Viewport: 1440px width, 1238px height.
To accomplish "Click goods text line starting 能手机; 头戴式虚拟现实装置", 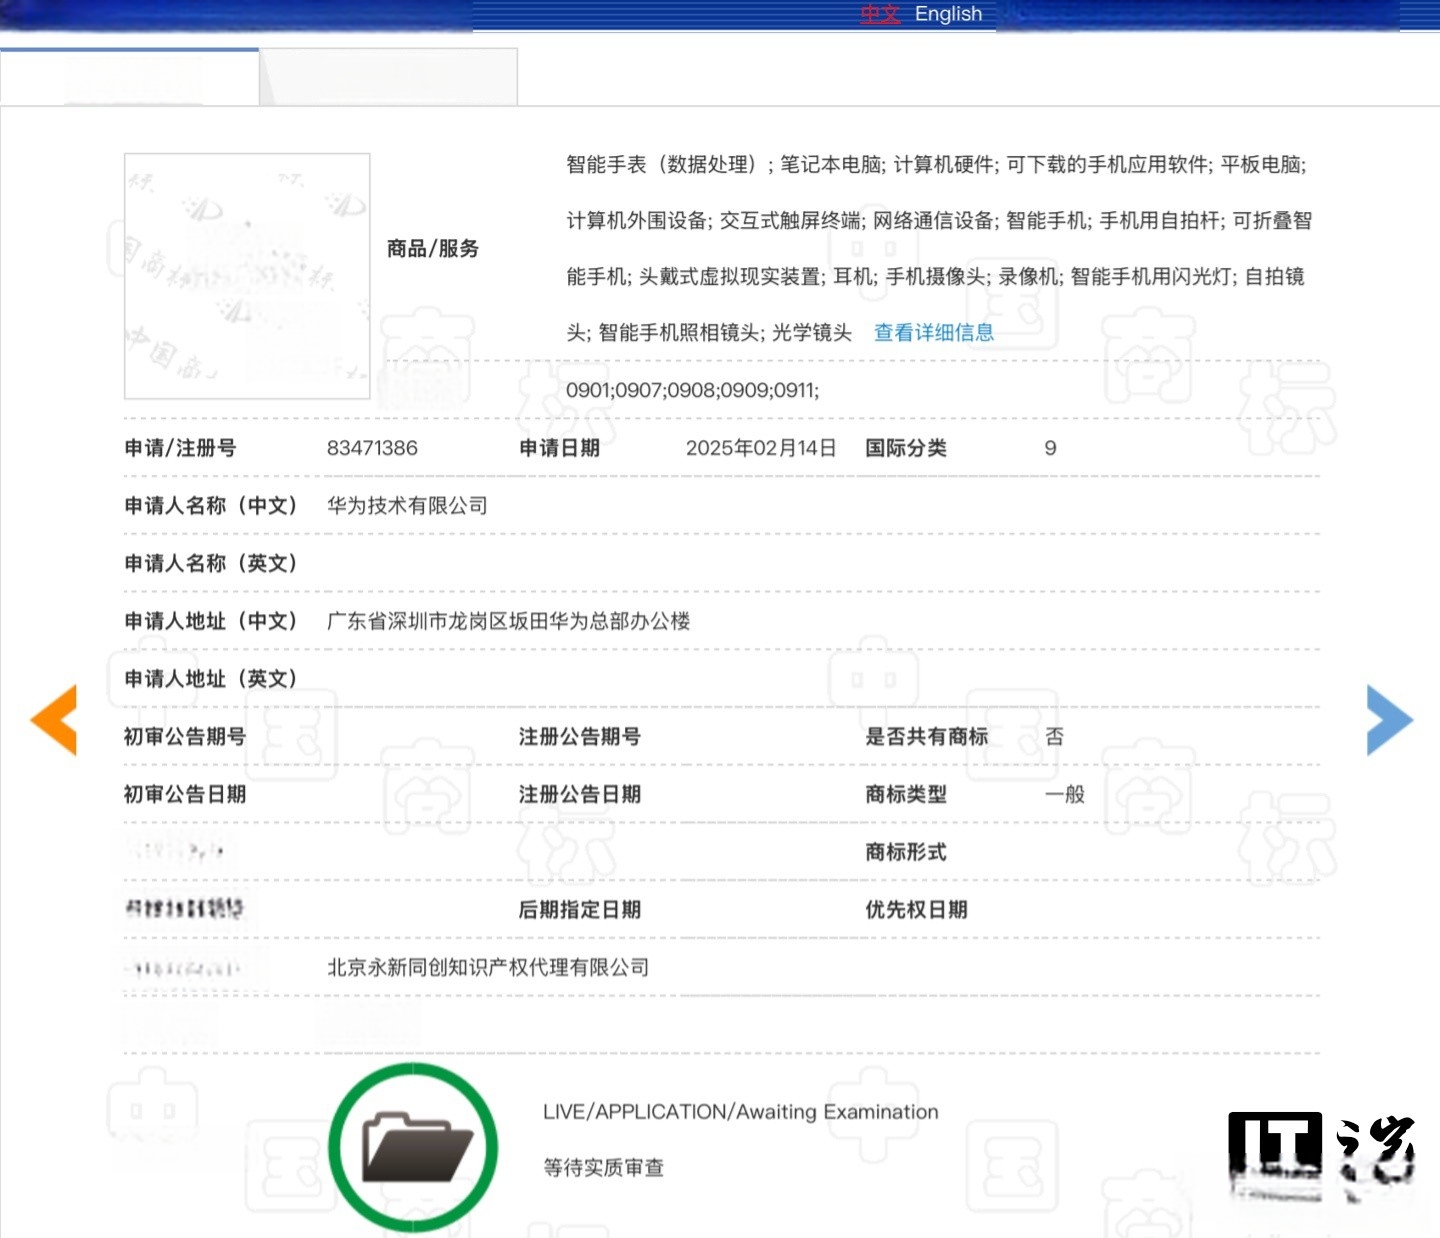I will 936,277.
